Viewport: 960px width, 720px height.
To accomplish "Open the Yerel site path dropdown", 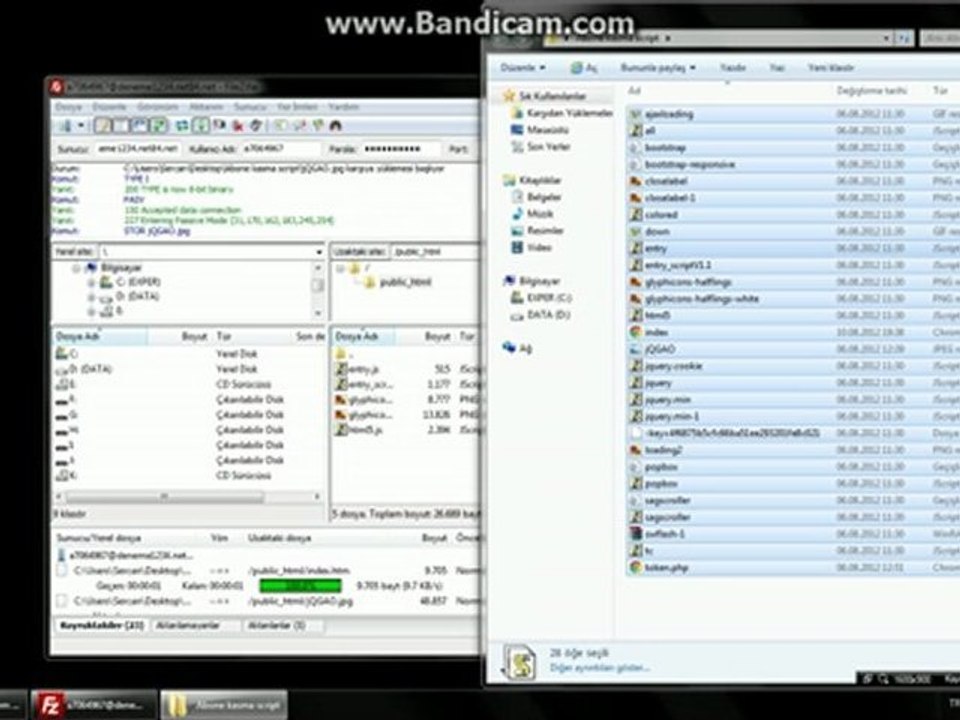I will (318, 252).
